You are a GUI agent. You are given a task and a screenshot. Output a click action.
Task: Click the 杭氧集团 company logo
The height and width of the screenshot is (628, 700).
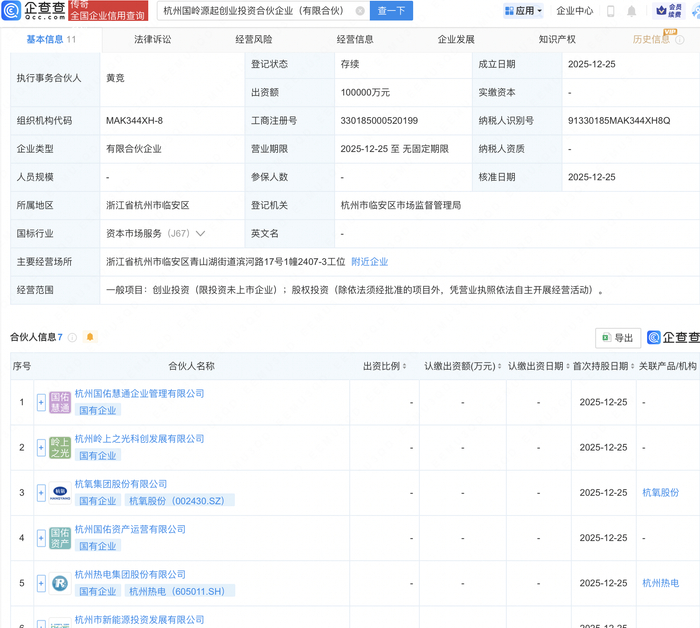(x=59, y=493)
